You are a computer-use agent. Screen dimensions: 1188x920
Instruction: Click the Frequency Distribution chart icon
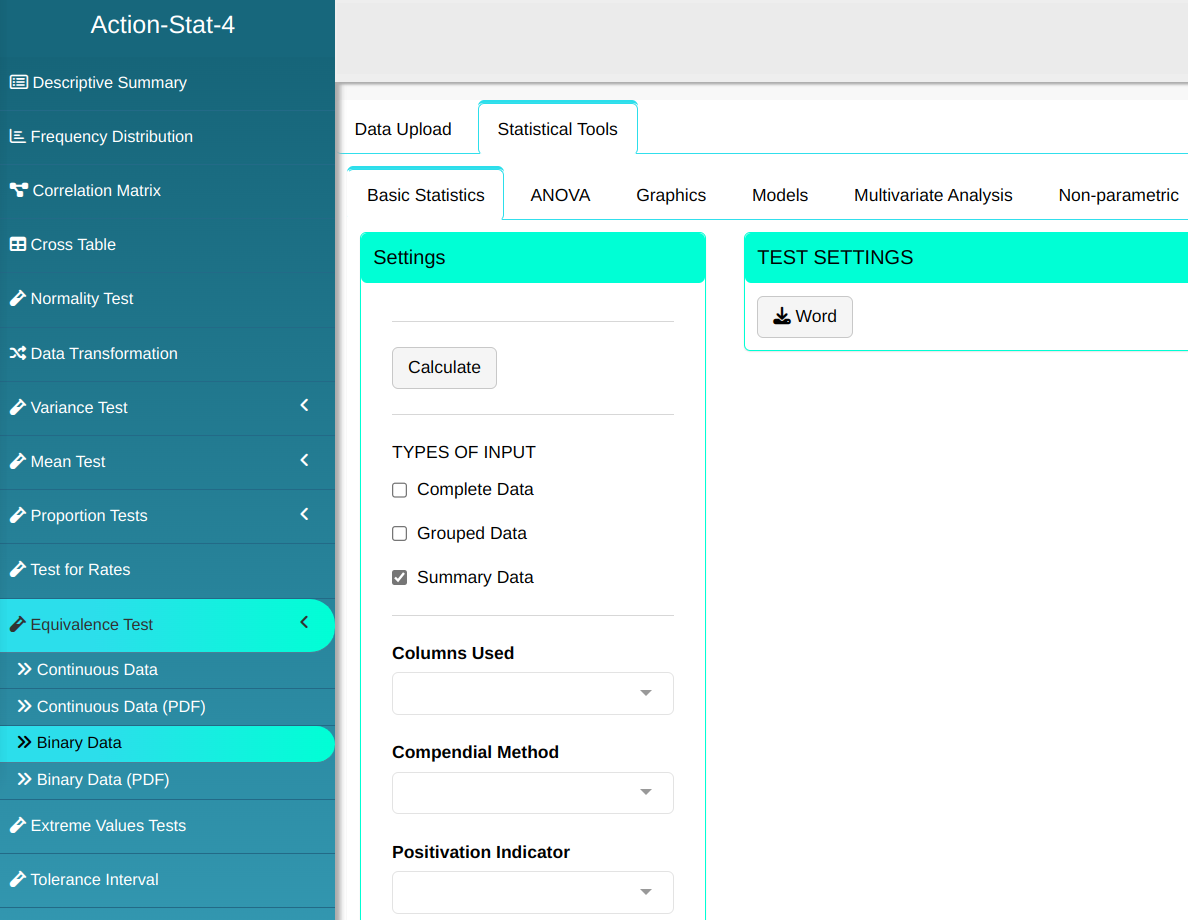(17, 137)
